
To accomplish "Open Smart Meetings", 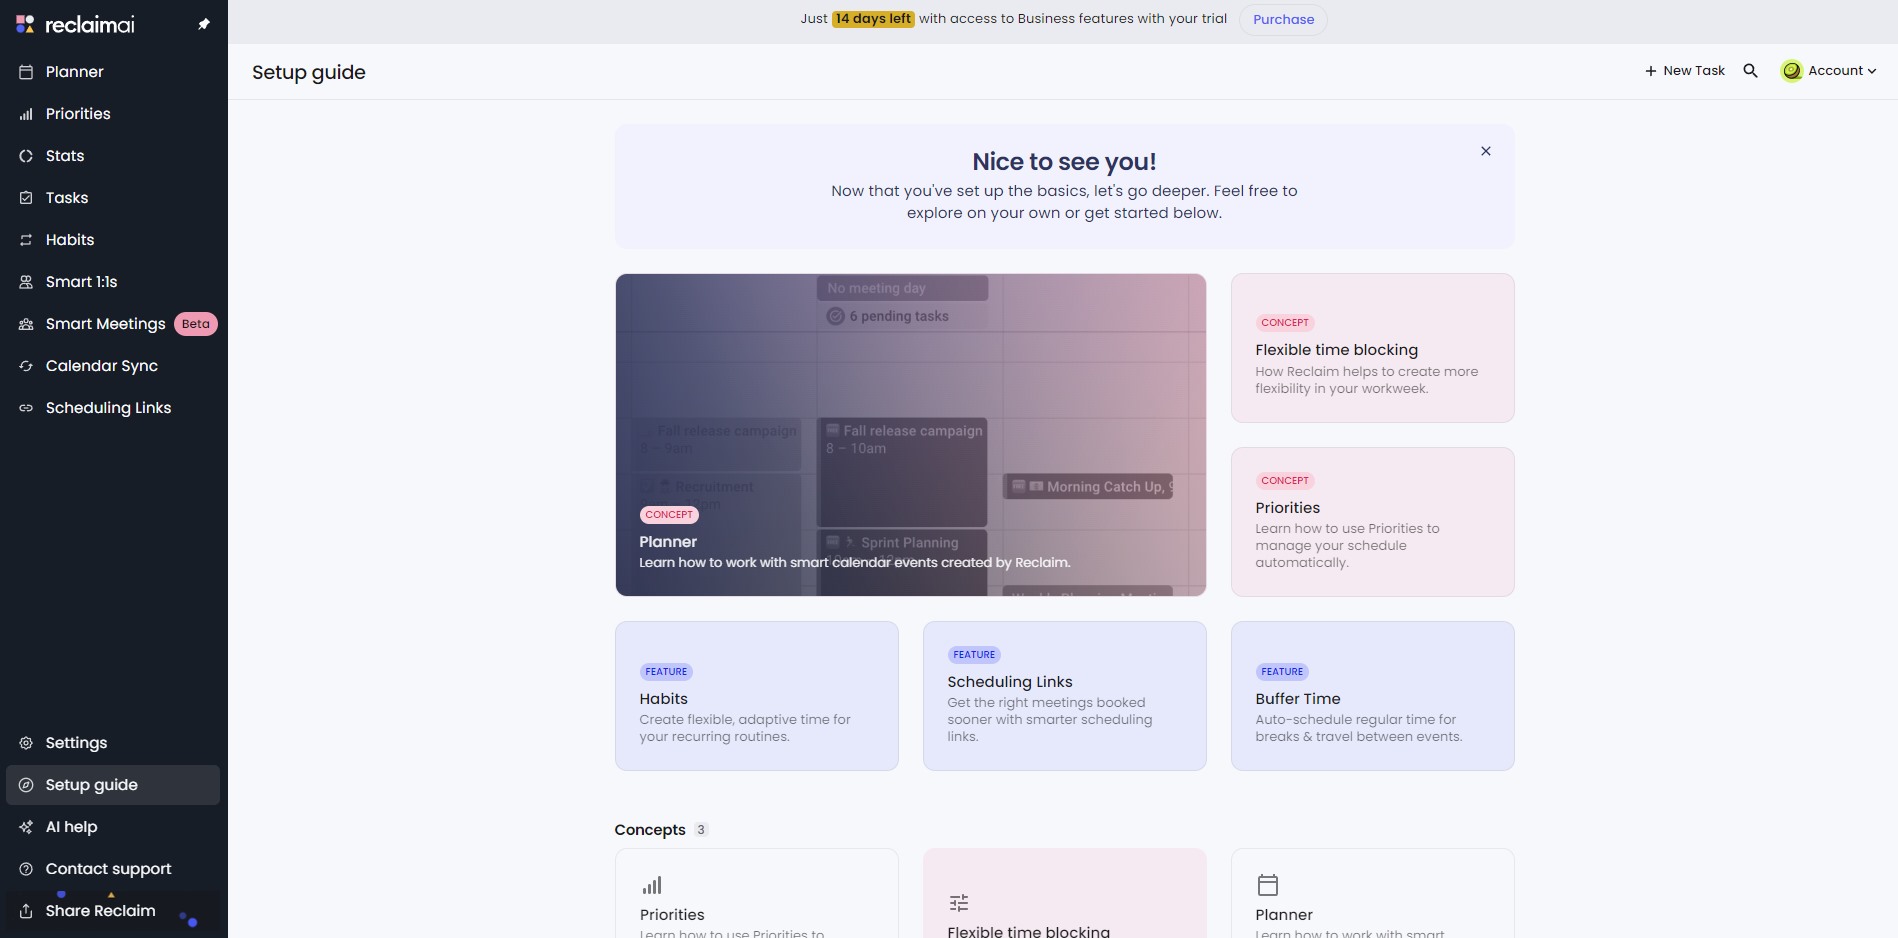I will point(113,324).
